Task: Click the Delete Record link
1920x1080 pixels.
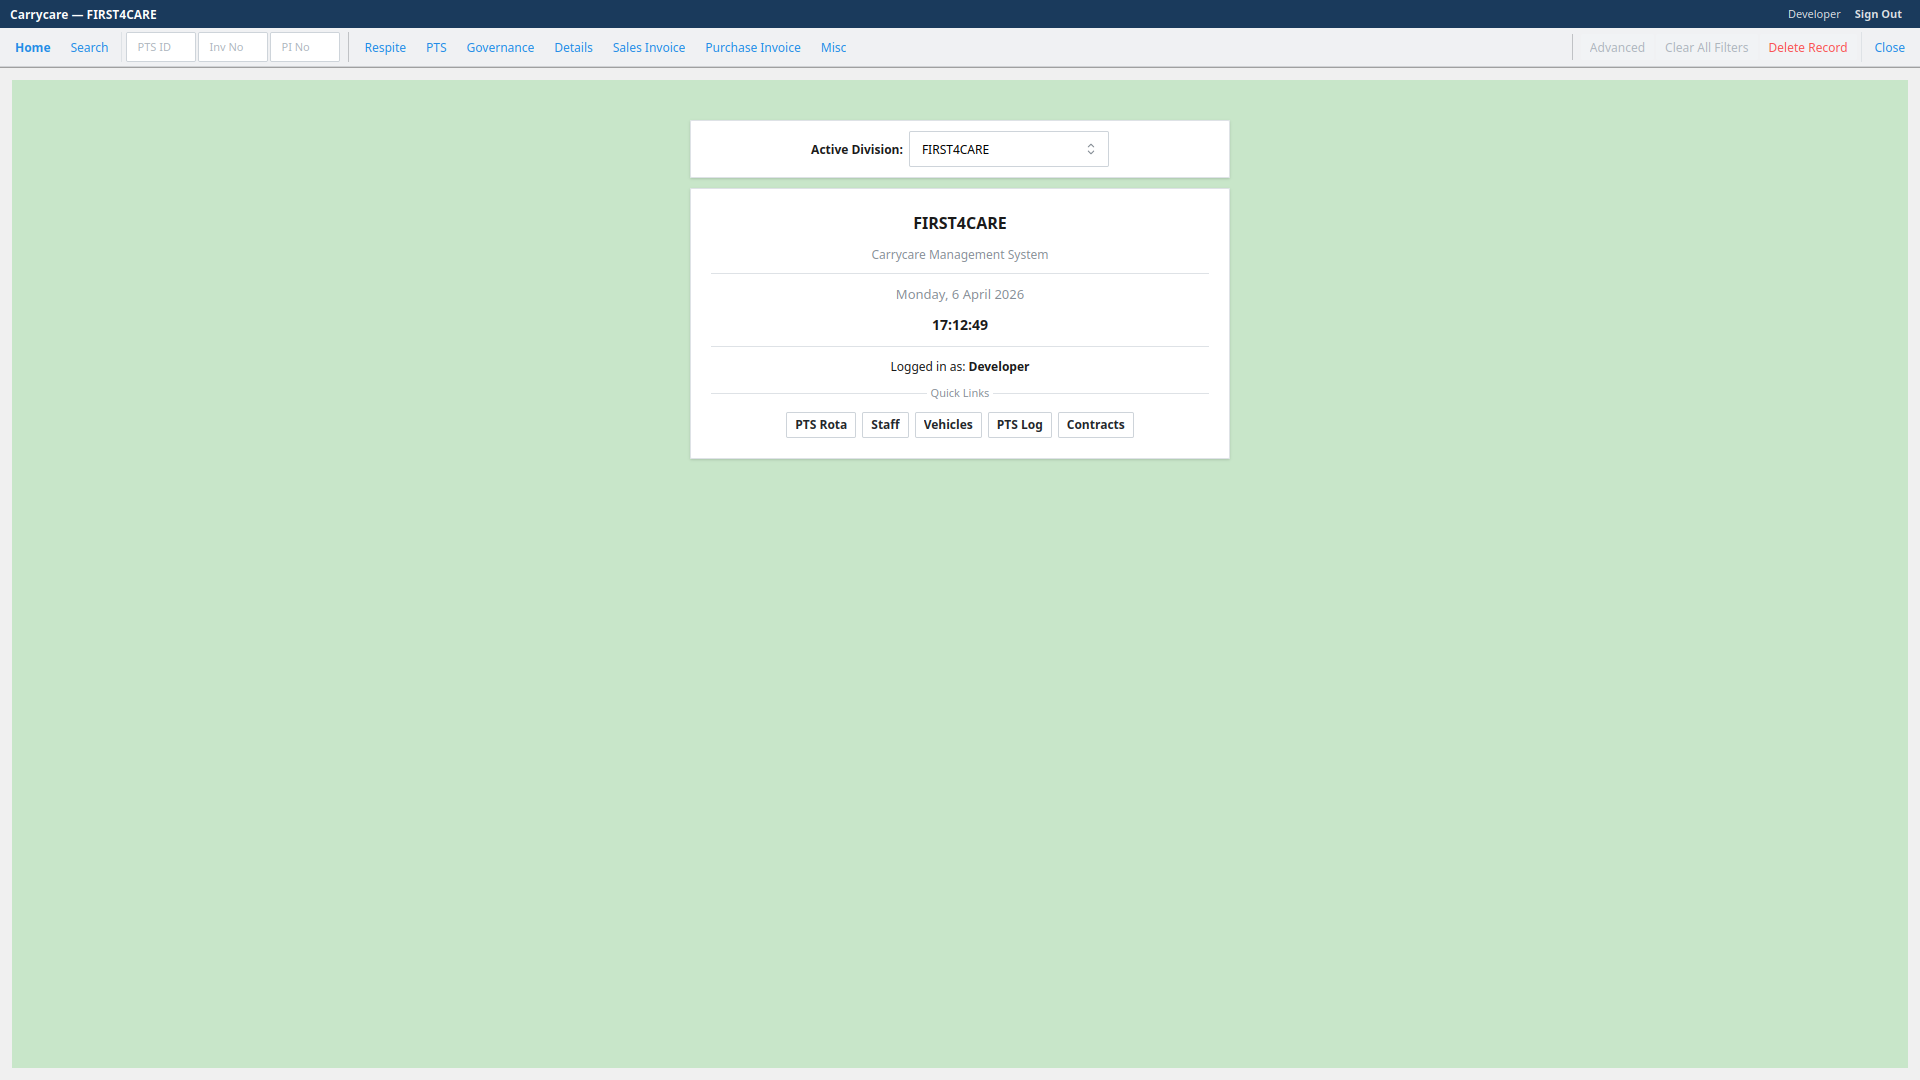Action: click(x=1807, y=47)
